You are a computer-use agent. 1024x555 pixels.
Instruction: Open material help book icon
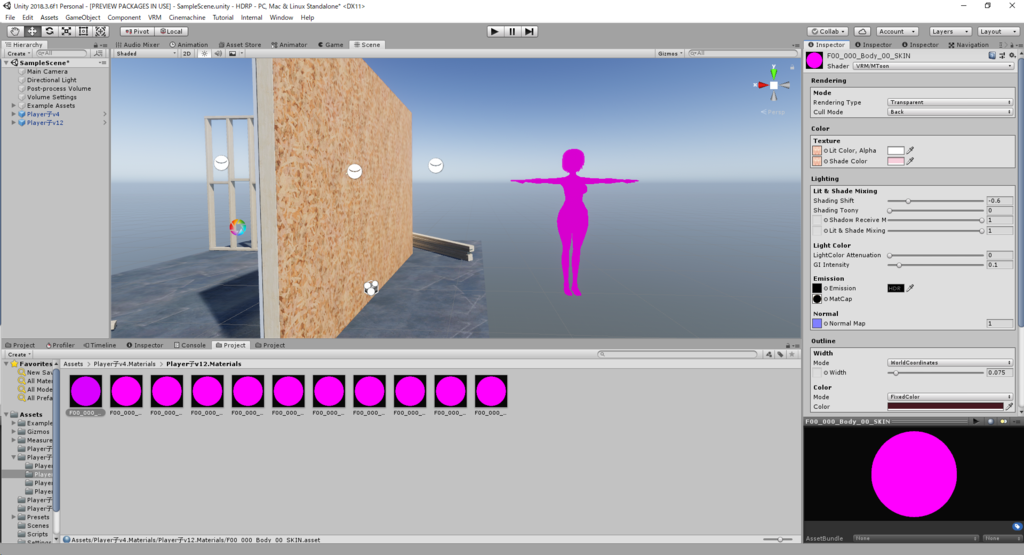992,56
